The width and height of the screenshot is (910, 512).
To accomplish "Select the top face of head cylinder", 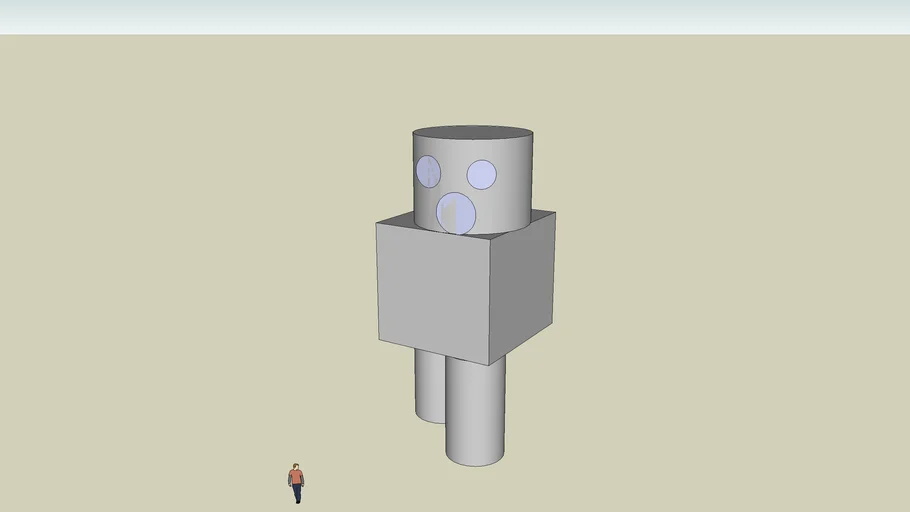I will tap(472, 136).
